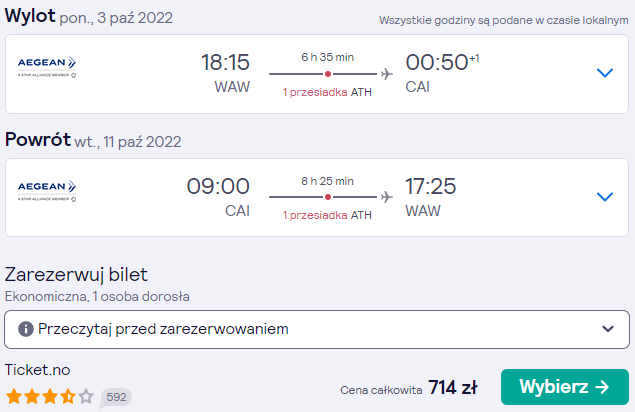
Task: Click the info icon before Przeczytaj
Action: tap(26, 329)
